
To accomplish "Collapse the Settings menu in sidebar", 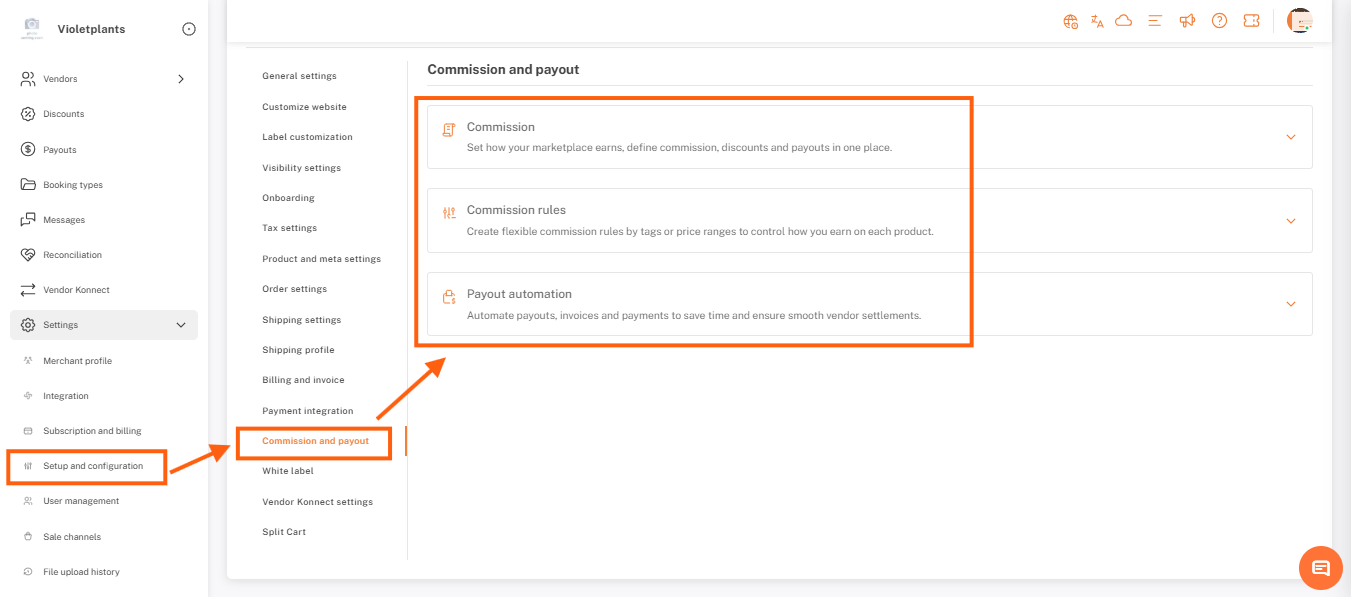I will tap(181, 325).
